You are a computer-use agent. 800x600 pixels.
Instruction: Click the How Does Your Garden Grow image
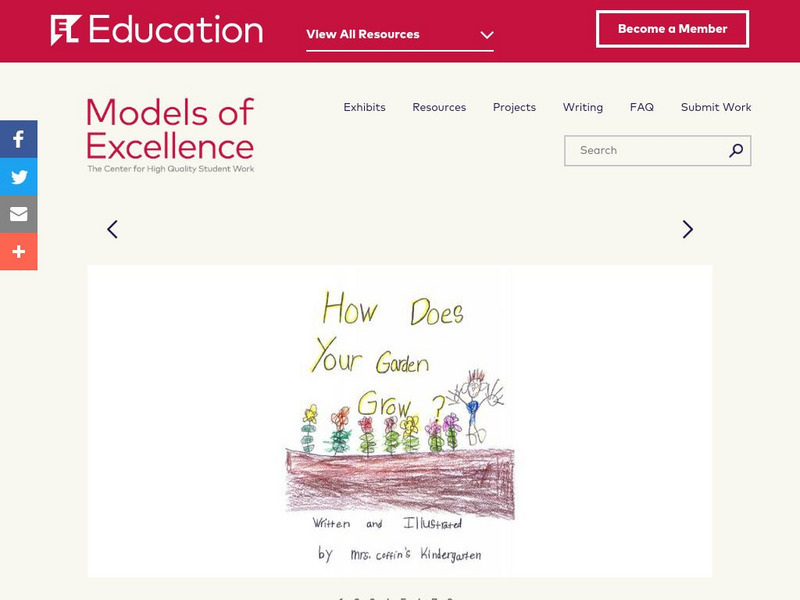(399, 420)
